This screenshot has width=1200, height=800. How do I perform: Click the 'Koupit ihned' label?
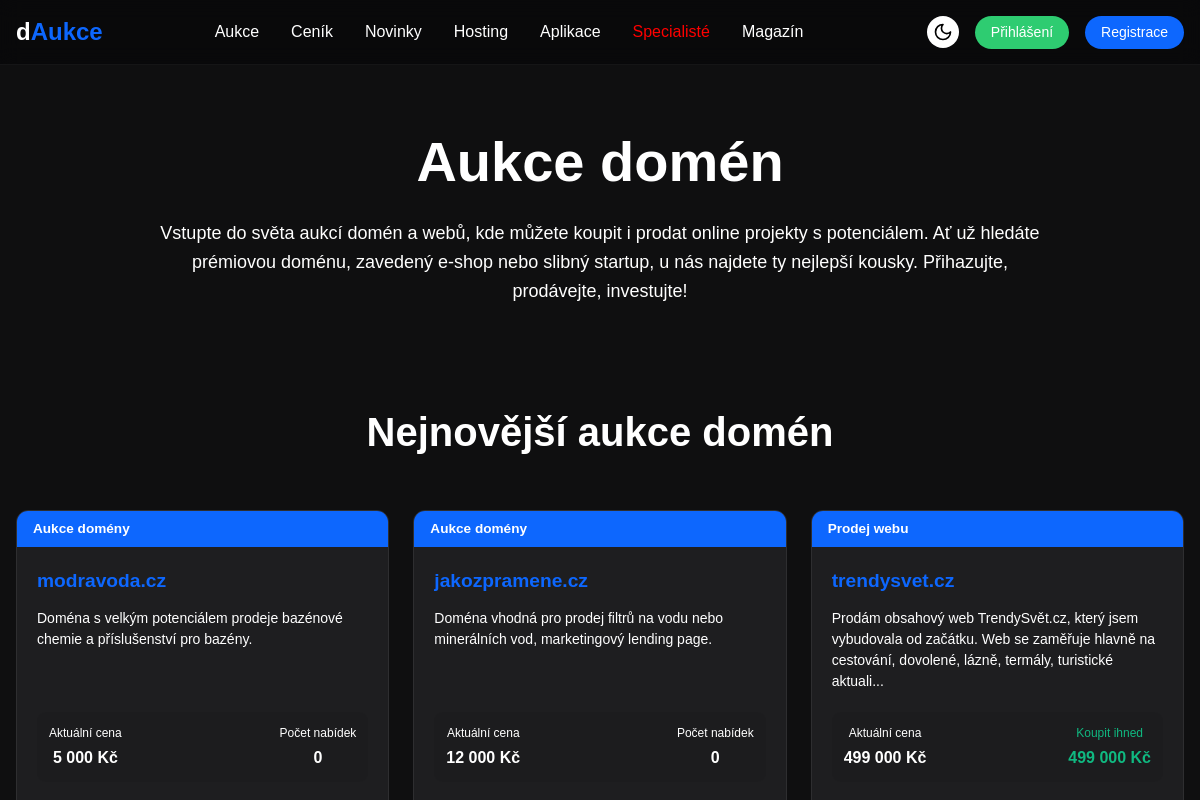(x=1109, y=733)
